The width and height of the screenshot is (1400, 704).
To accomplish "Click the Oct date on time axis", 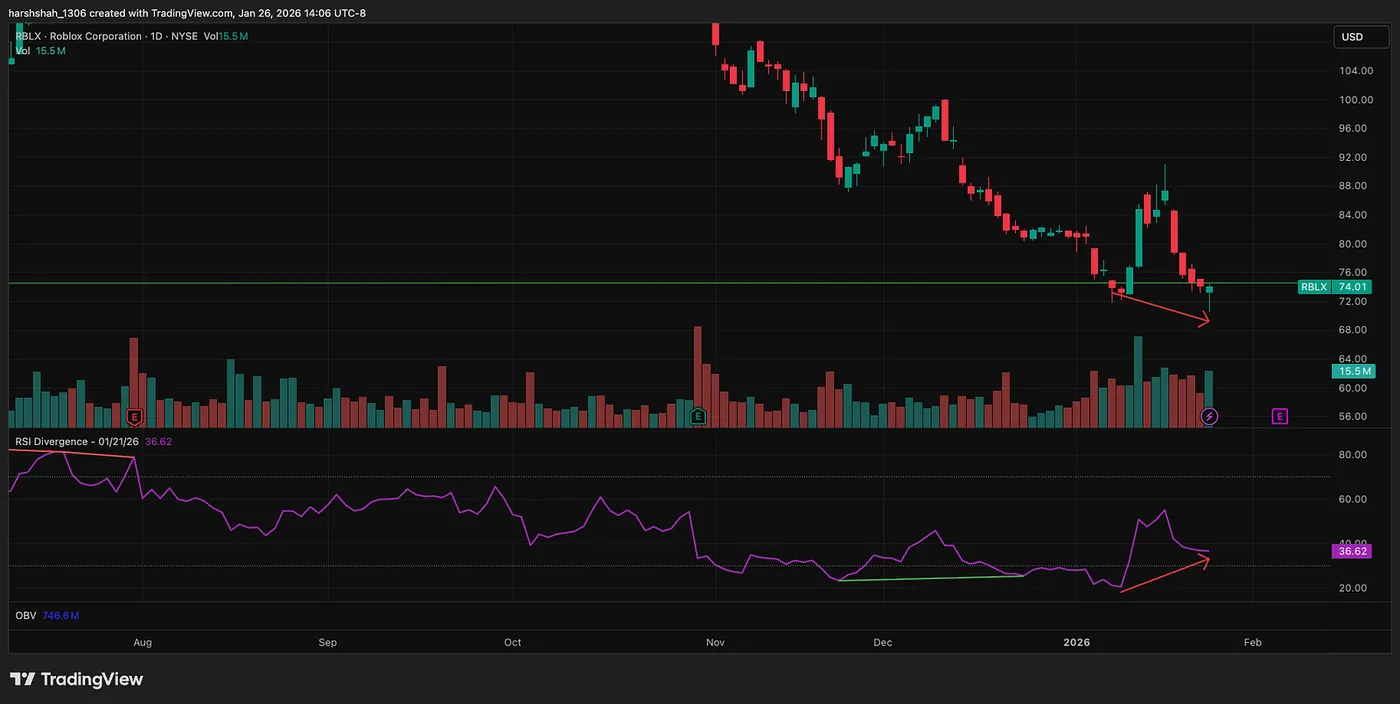I will tap(512, 643).
